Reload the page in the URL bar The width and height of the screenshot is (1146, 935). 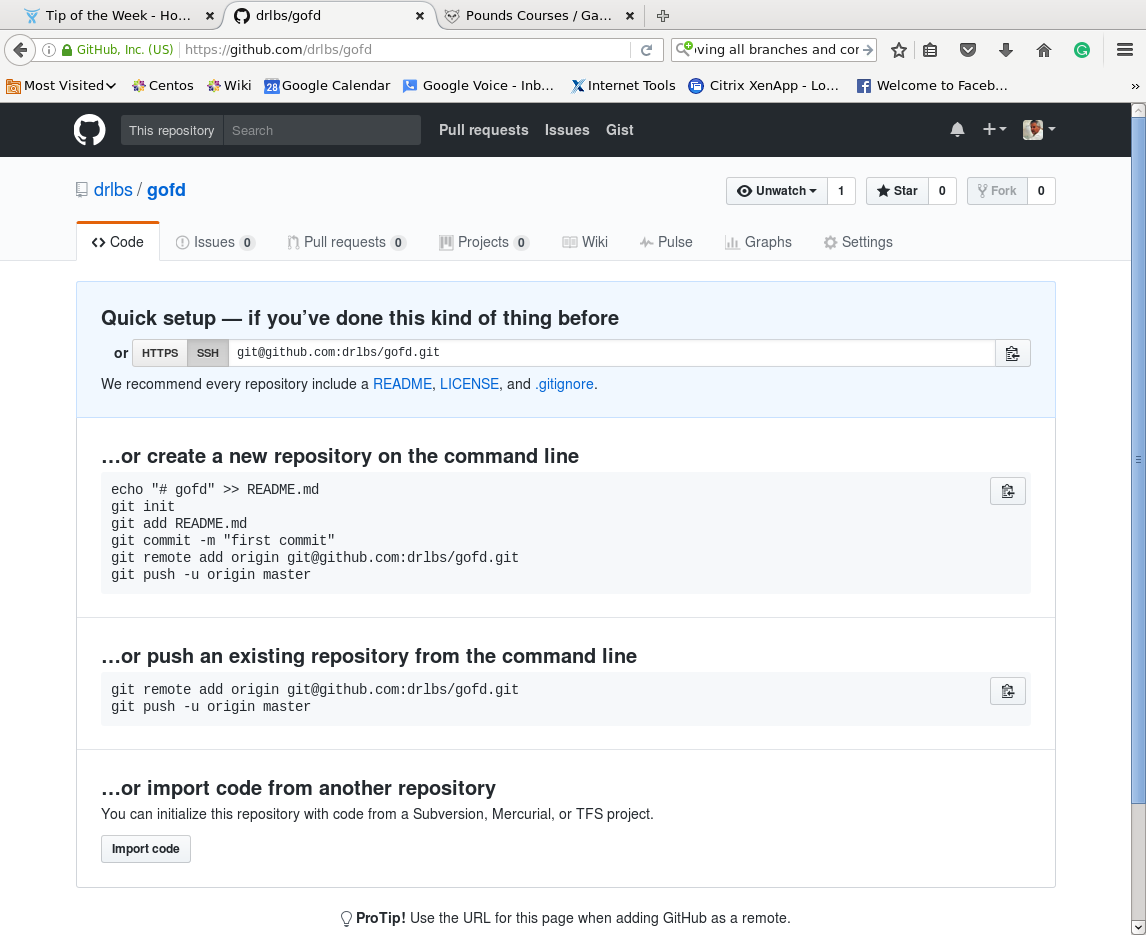pyautogui.click(x=647, y=50)
